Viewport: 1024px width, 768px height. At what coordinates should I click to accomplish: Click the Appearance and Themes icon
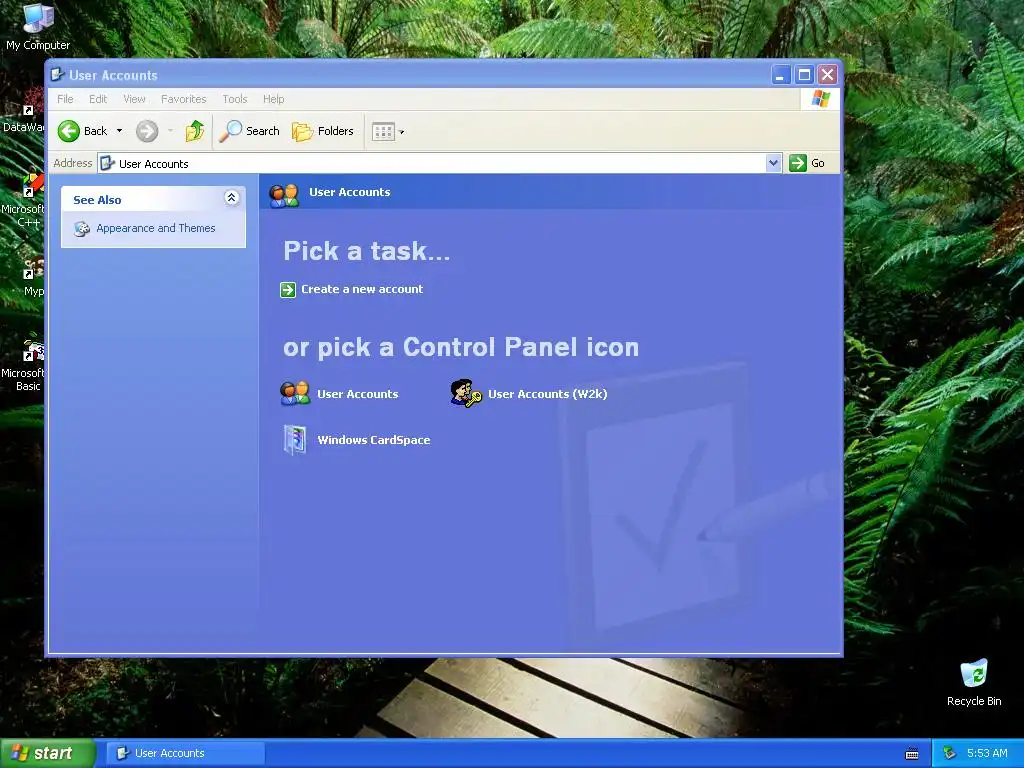(82, 229)
